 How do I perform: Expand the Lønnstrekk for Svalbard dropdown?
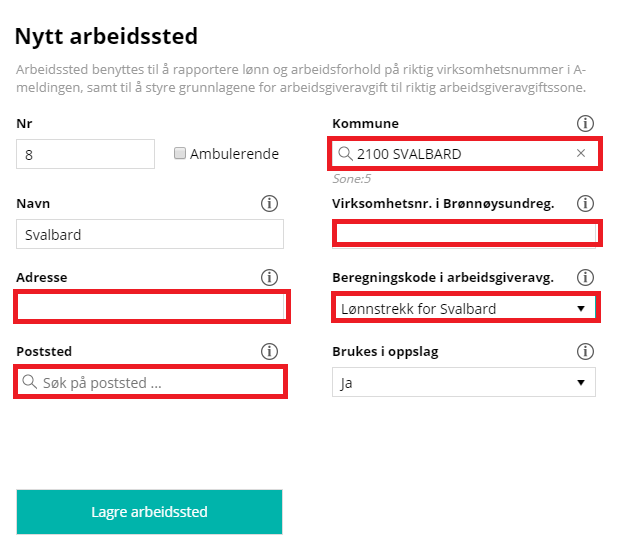click(x=465, y=308)
